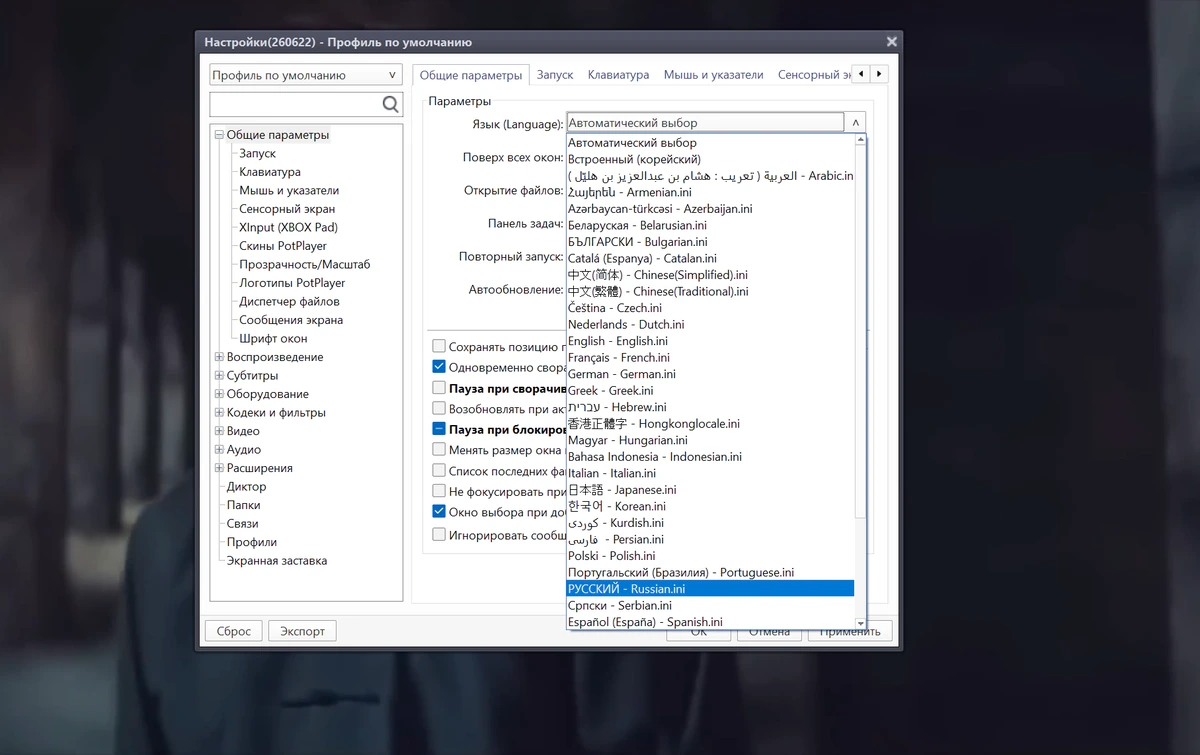Choose 'РУССКИЙ - Russian.ini' language

click(711, 589)
